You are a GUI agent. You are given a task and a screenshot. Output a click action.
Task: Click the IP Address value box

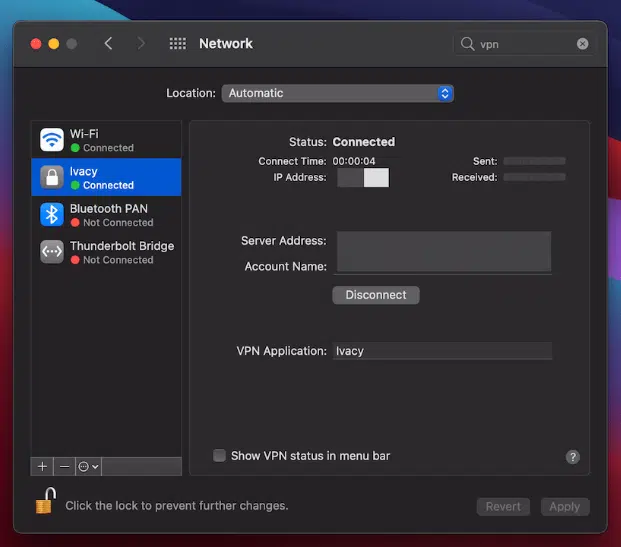(363, 177)
